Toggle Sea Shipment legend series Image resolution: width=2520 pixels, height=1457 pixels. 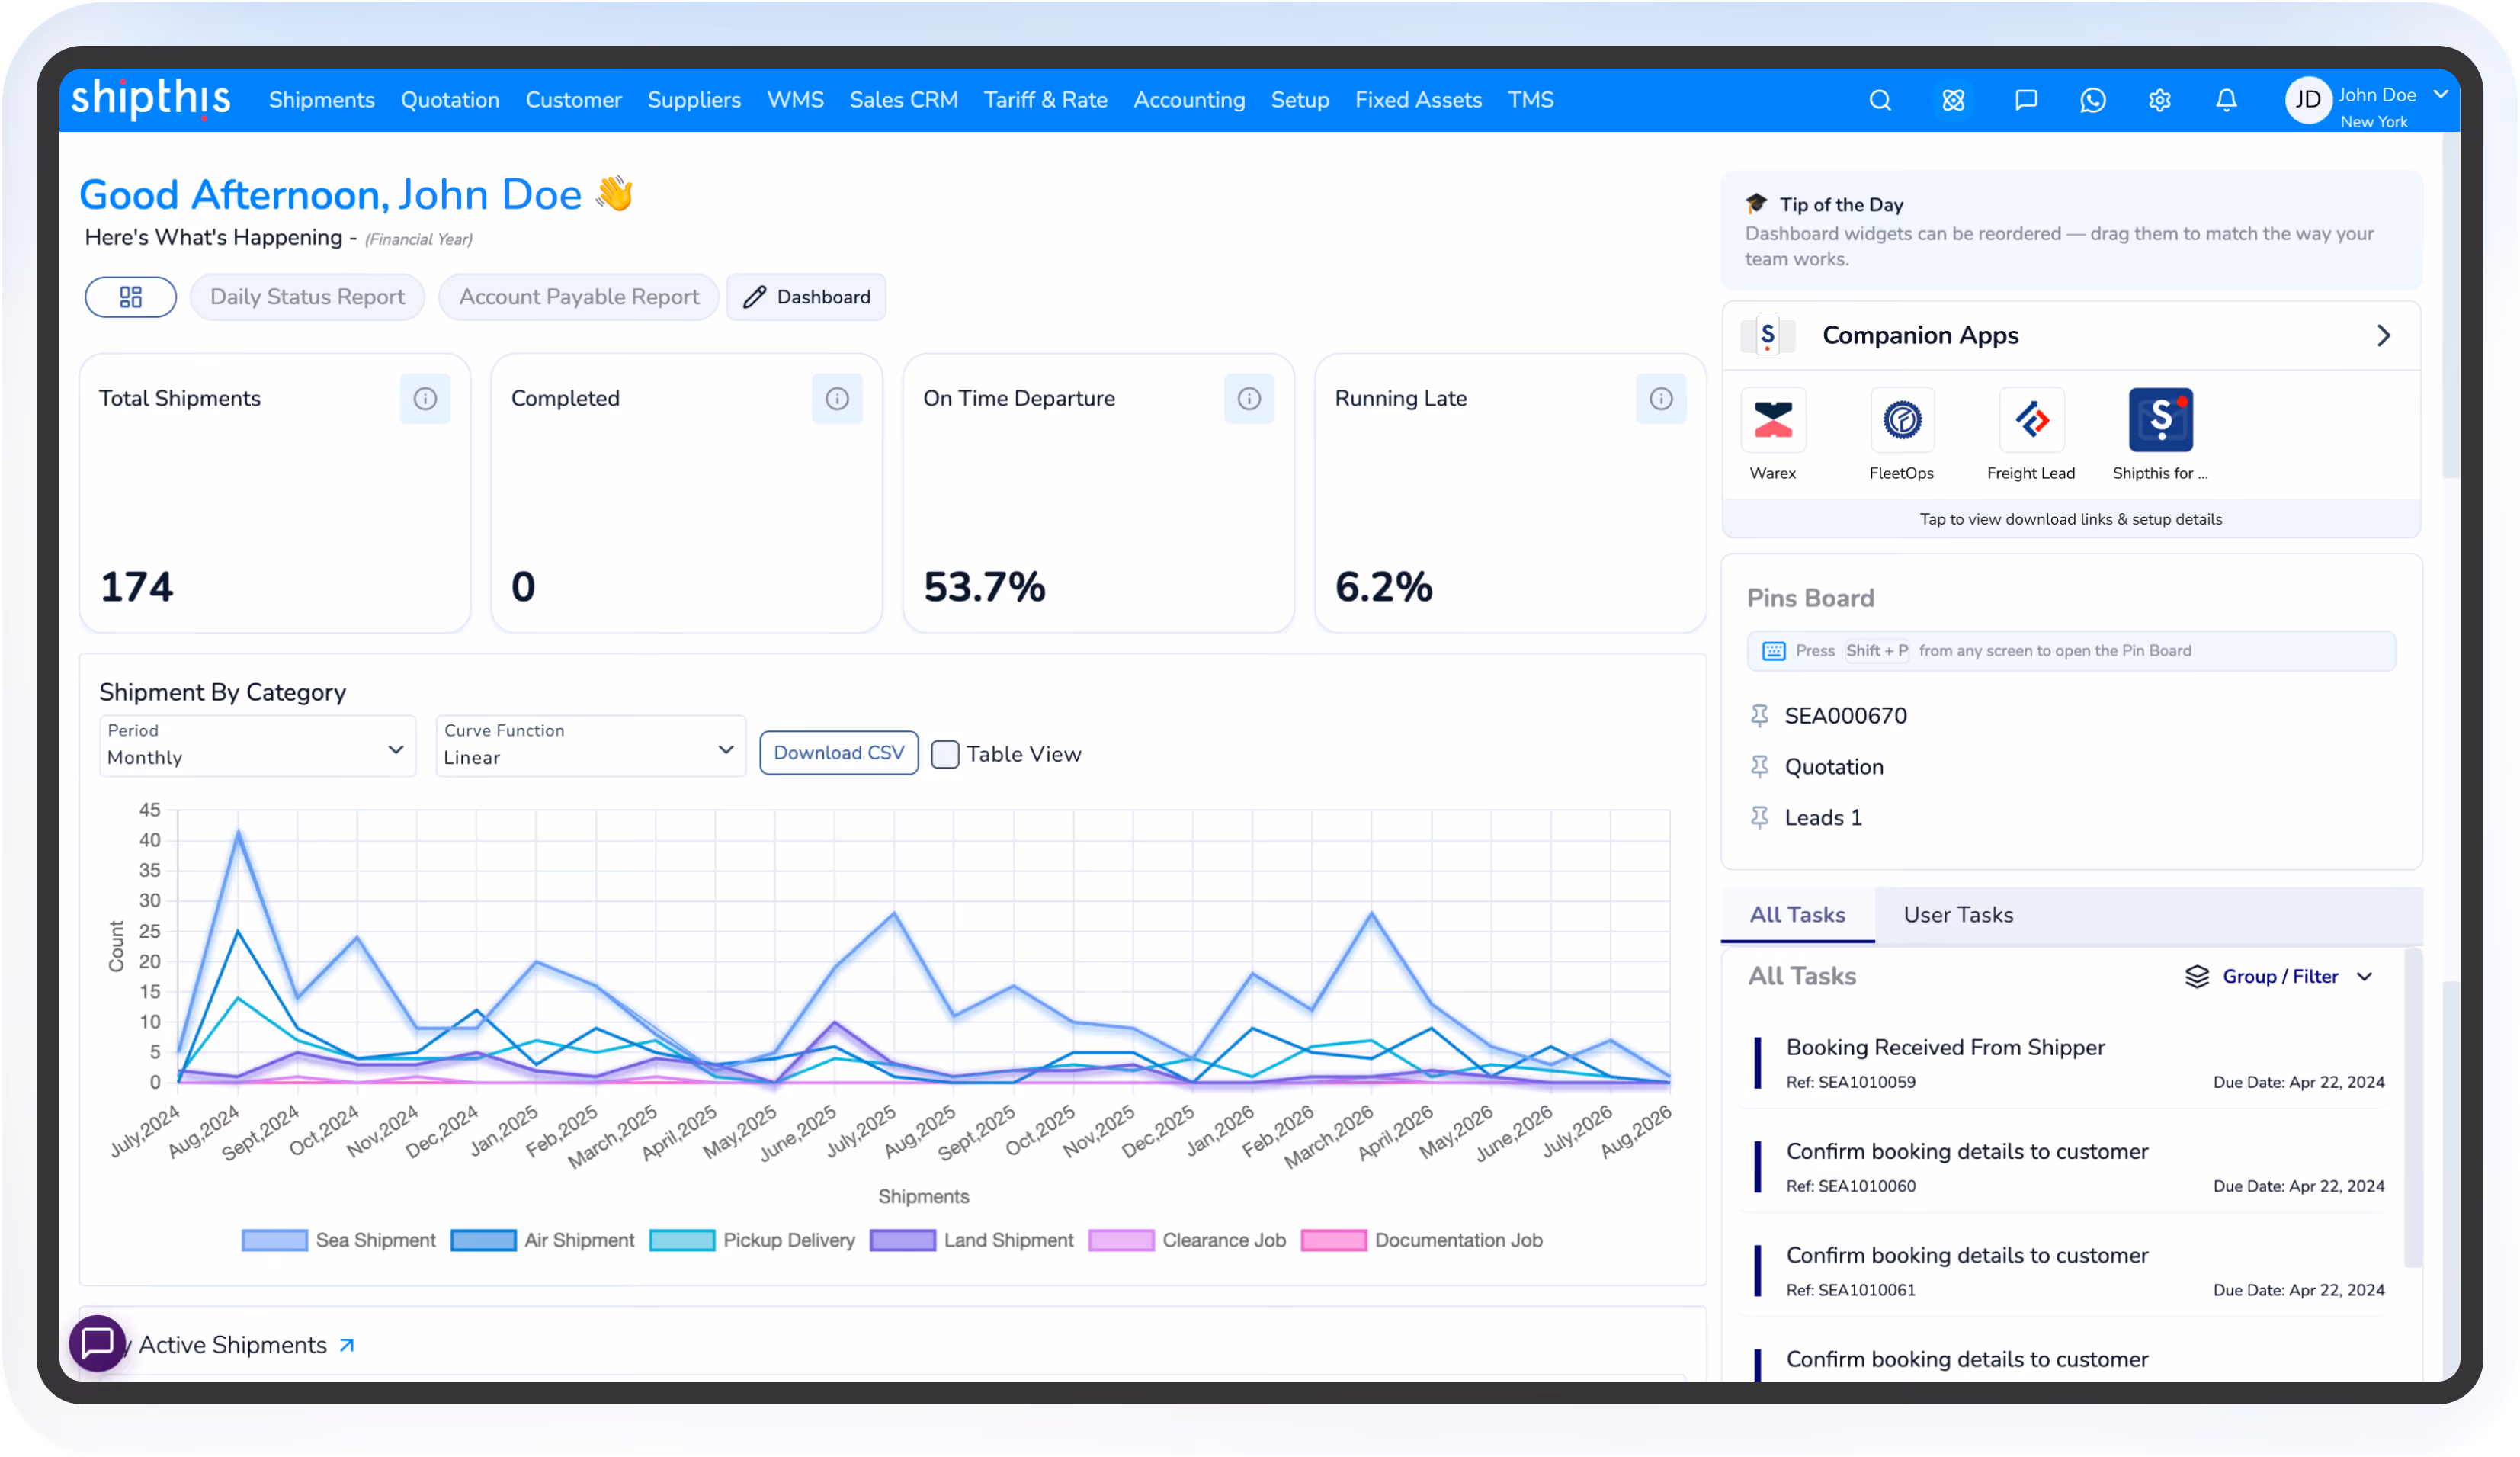pos(339,1240)
